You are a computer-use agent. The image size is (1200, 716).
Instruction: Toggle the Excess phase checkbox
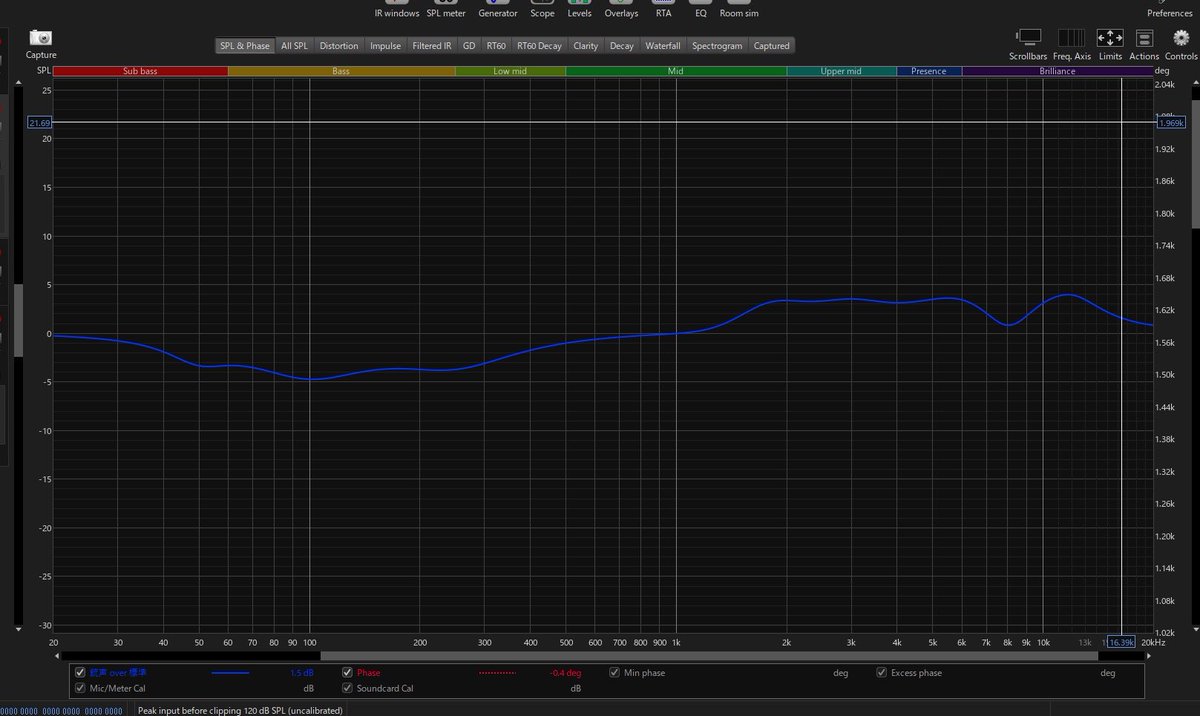pos(882,673)
